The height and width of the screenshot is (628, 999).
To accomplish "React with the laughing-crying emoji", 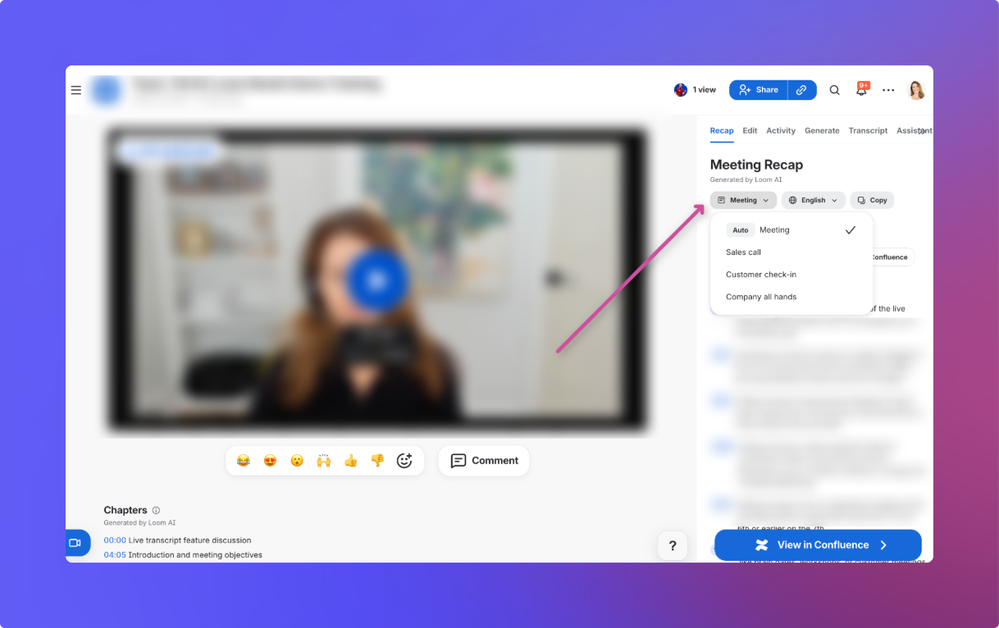I will [x=243, y=460].
